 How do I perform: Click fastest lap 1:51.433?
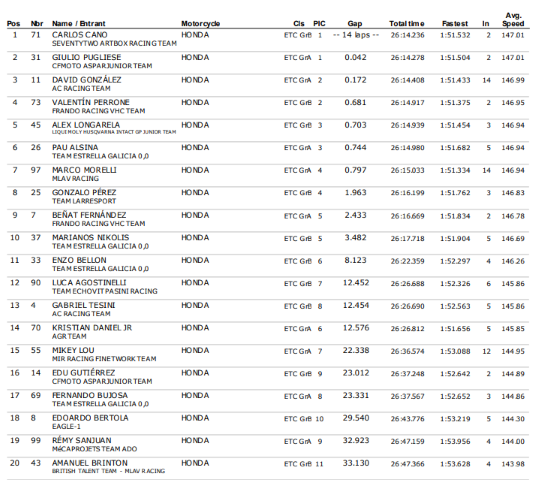455,80
